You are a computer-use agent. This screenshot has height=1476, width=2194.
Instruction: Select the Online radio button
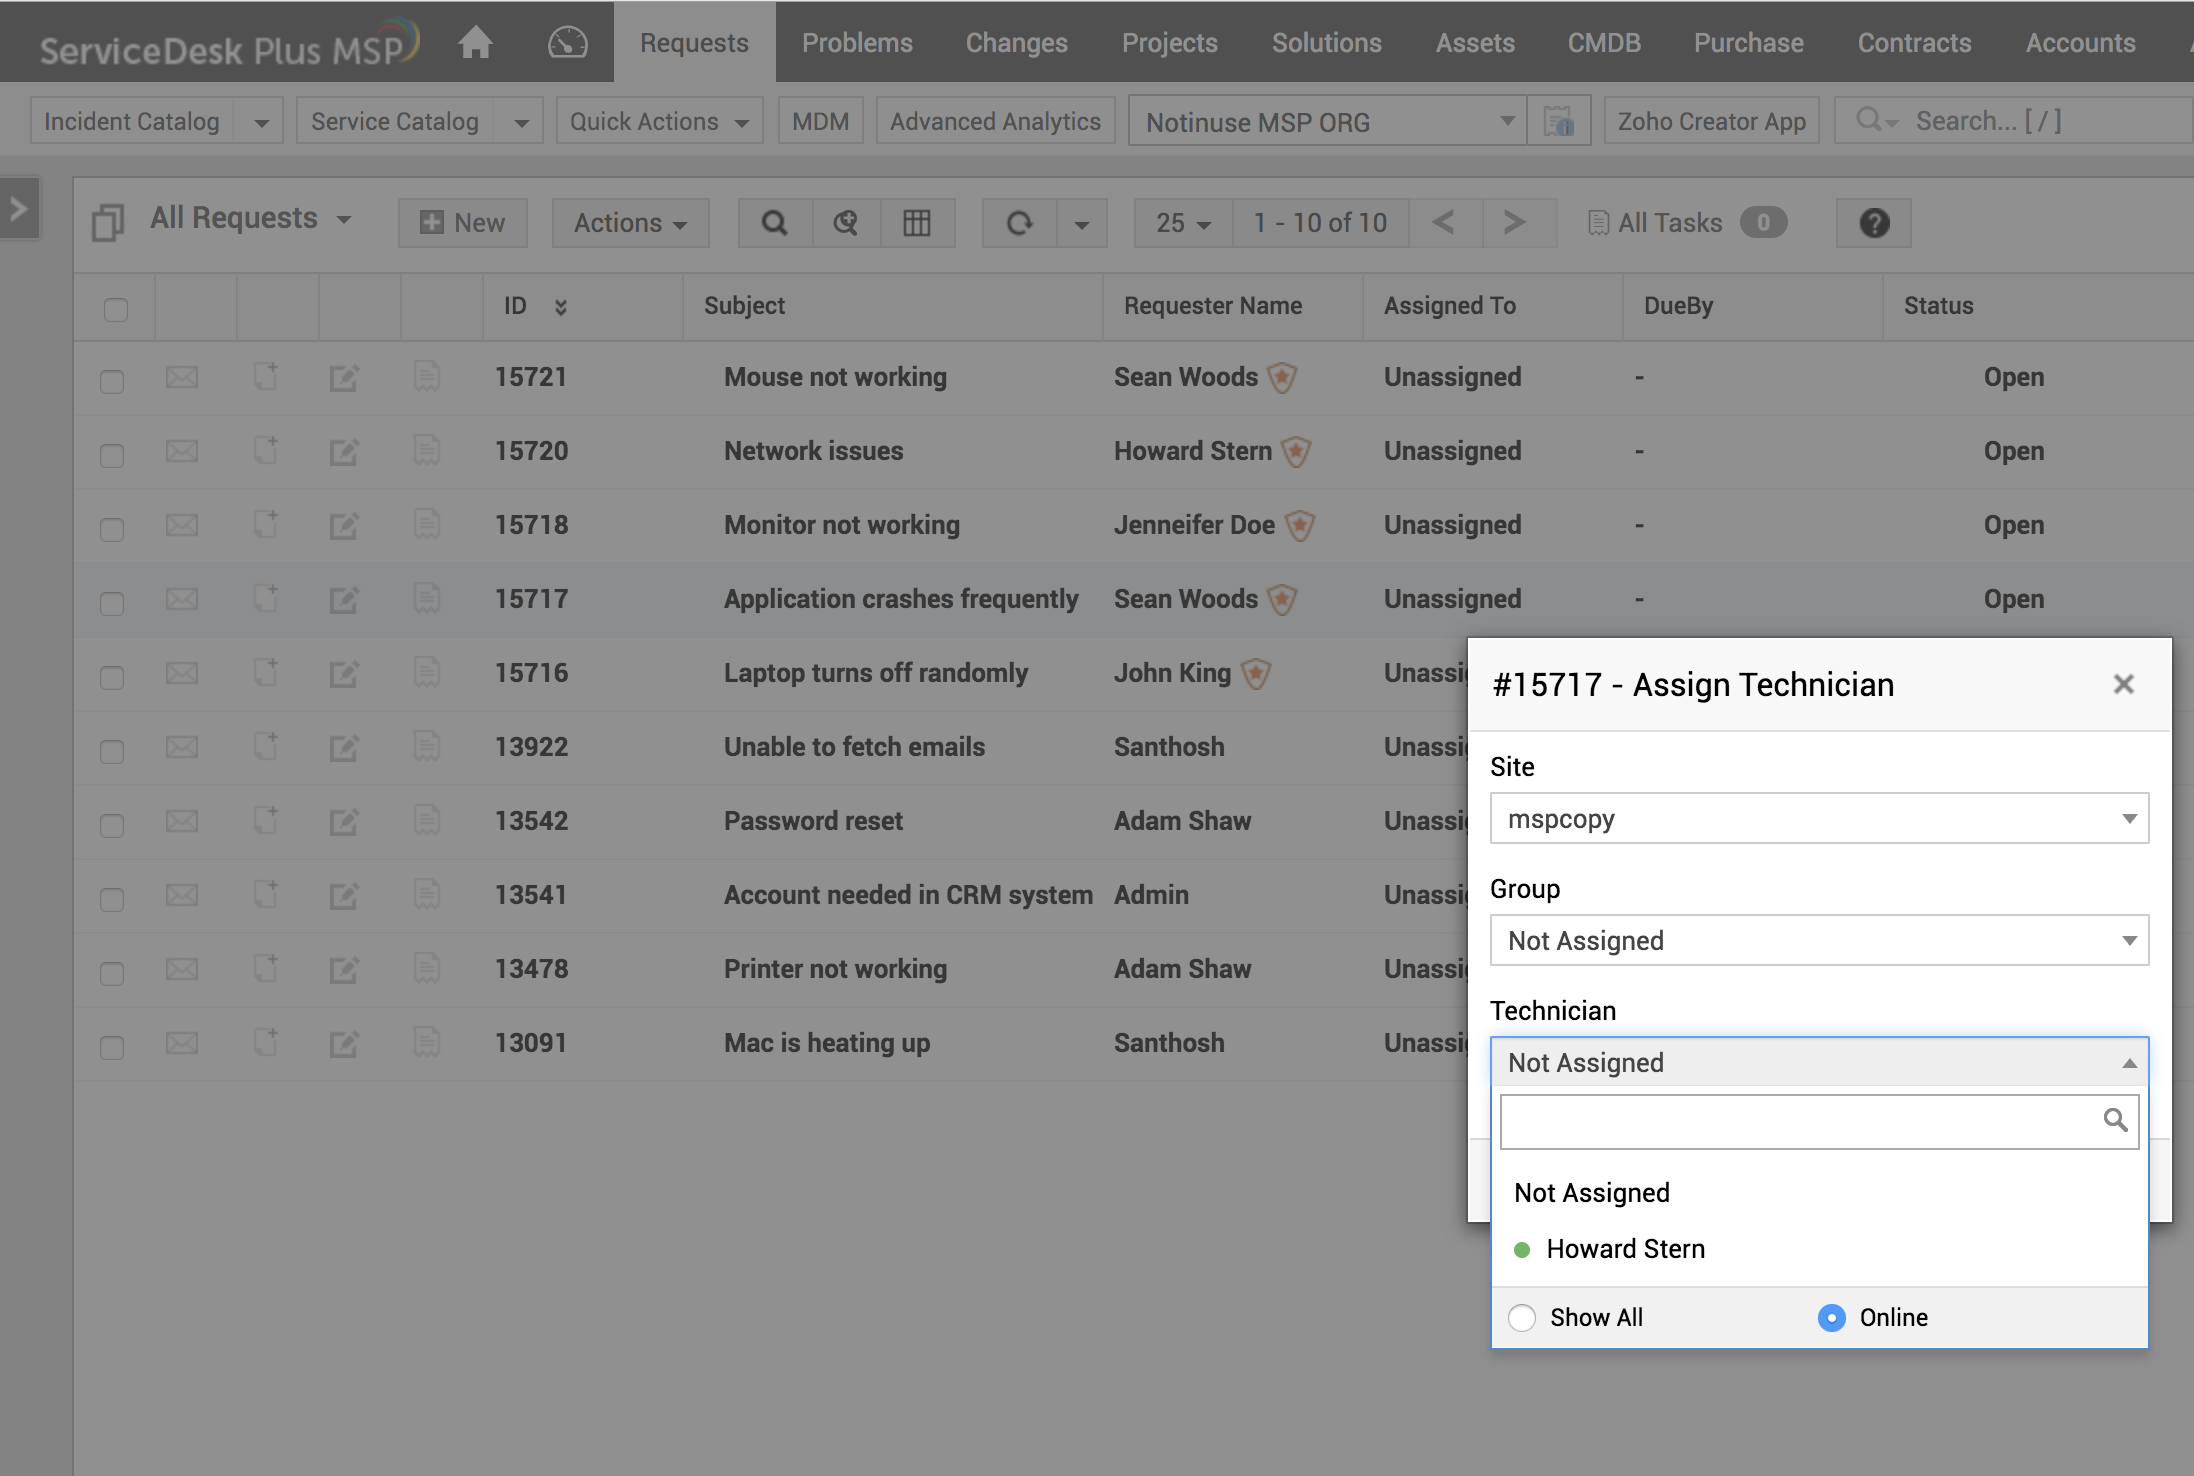[x=1831, y=1318]
